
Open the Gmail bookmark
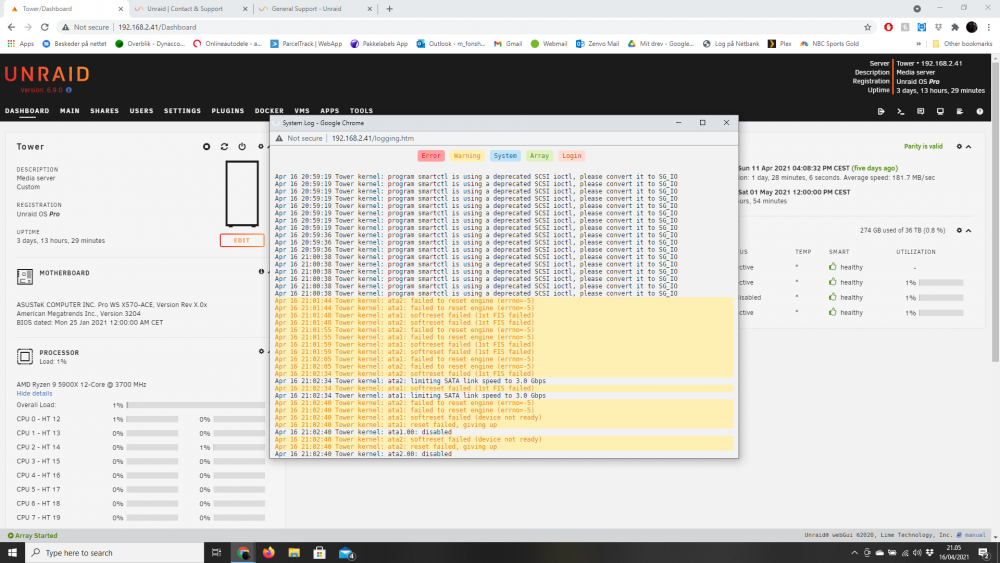pos(508,44)
